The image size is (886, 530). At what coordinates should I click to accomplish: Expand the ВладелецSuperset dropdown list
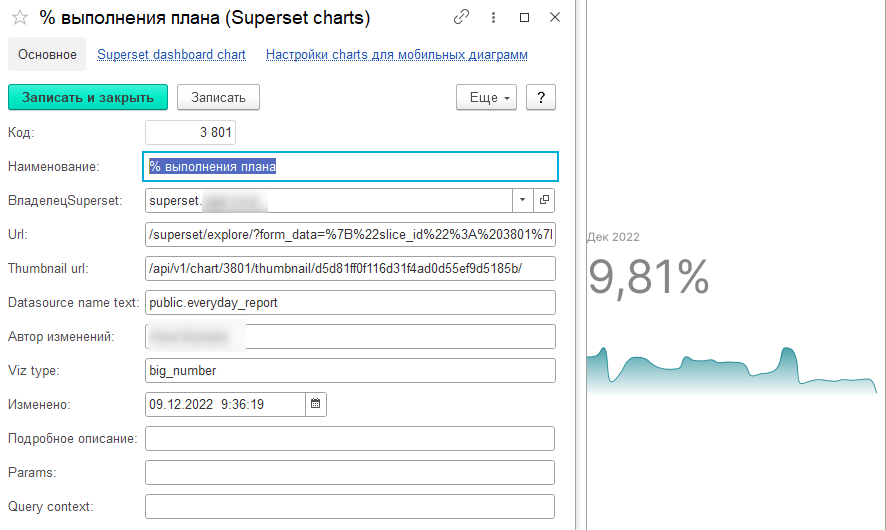click(x=523, y=200)
